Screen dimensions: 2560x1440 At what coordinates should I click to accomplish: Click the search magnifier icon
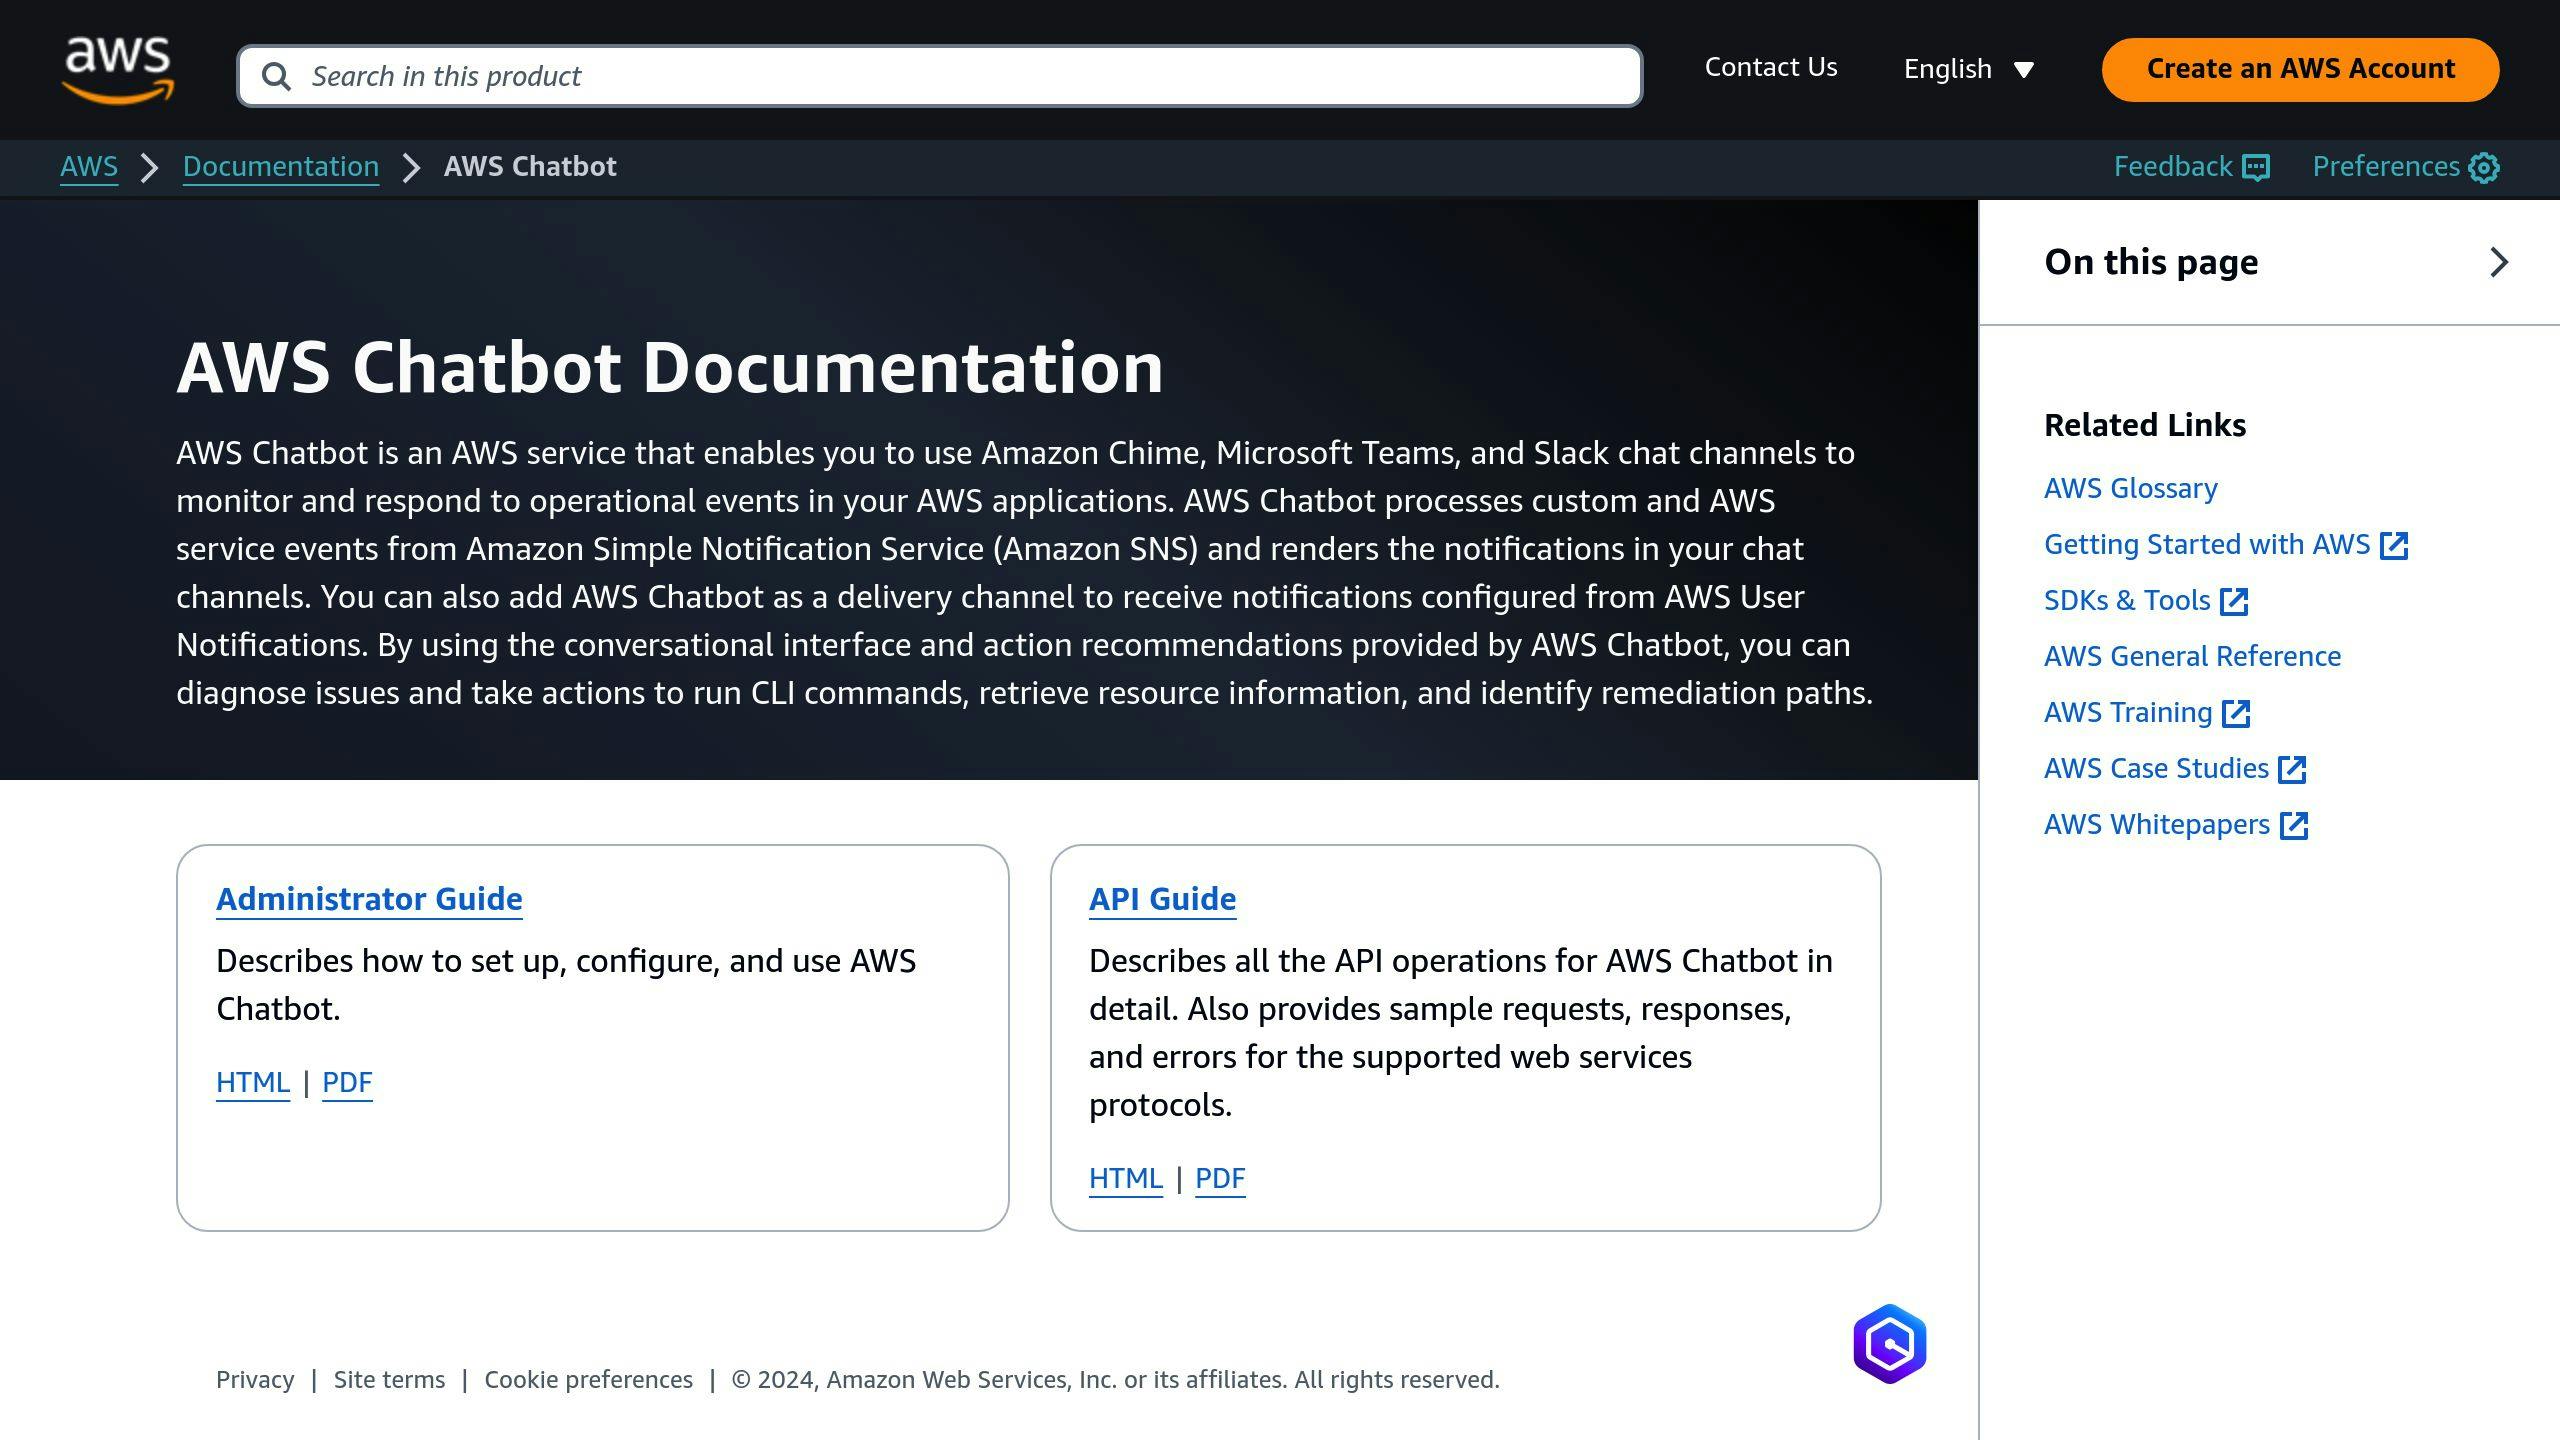point(276,76)
